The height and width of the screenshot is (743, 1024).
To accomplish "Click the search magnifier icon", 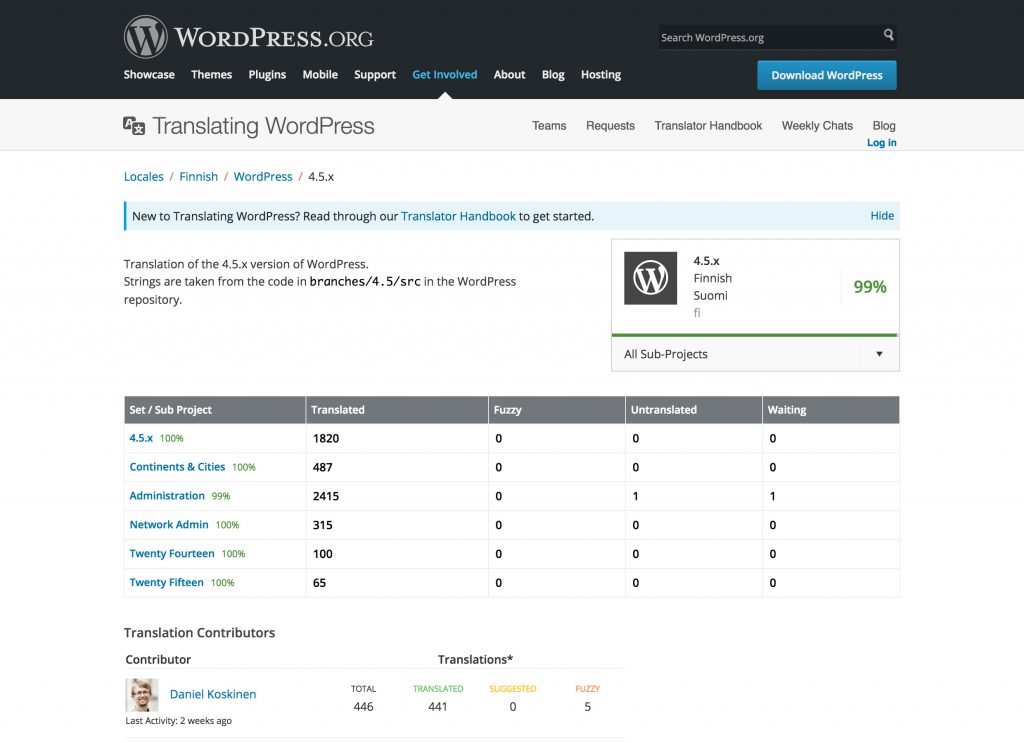I will point(888,35).
